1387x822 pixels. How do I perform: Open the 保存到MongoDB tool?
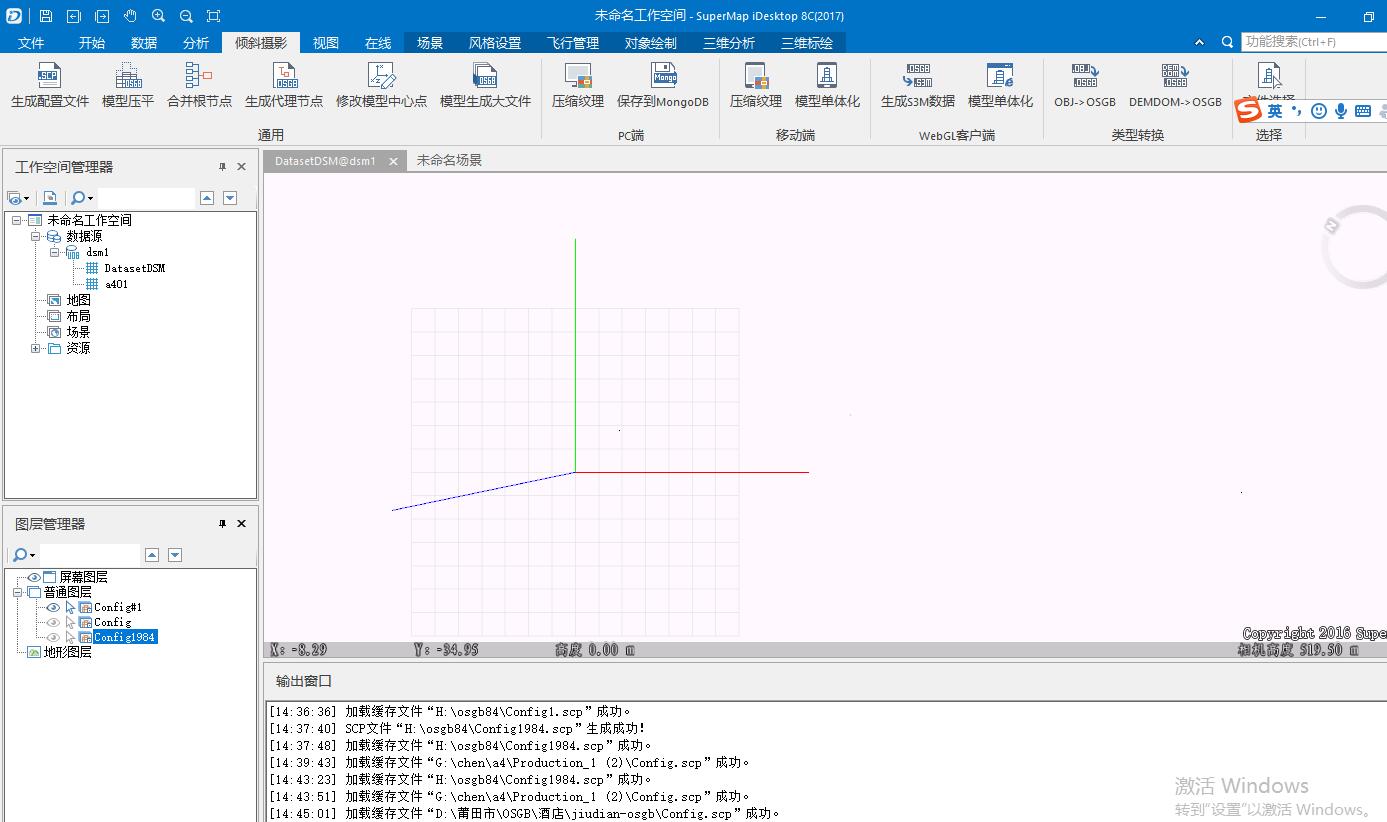coord(663,78)
